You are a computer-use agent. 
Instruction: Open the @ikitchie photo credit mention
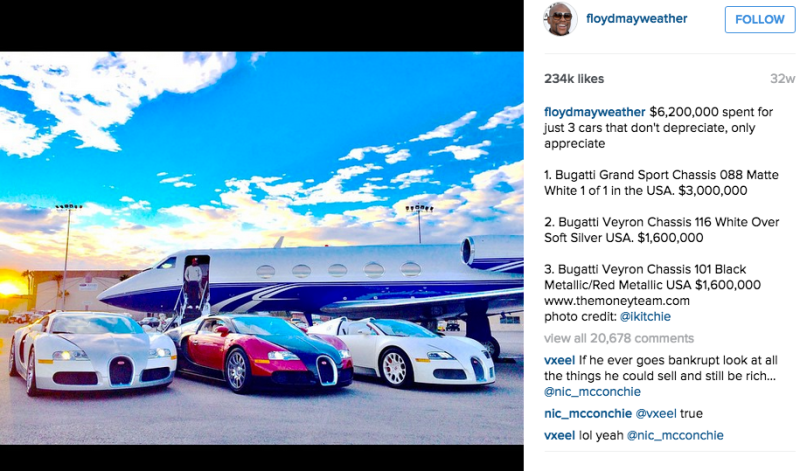pos(645,316)
